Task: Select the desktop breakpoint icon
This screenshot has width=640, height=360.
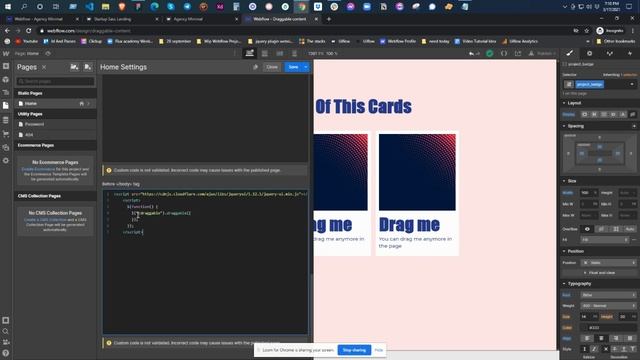Action: (x=249, y=53)
